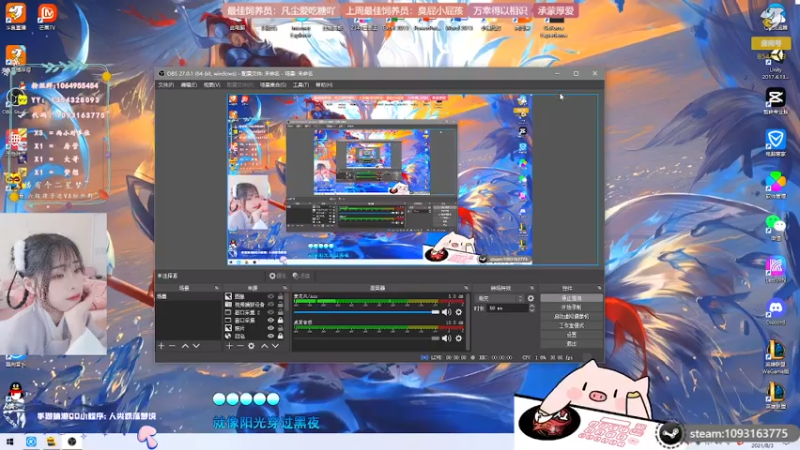The height and width of the screenshot is (450, 800).
Task: Click the 启动虚拟摄像机 virtual camera button
Action: (x=571, y=316)
